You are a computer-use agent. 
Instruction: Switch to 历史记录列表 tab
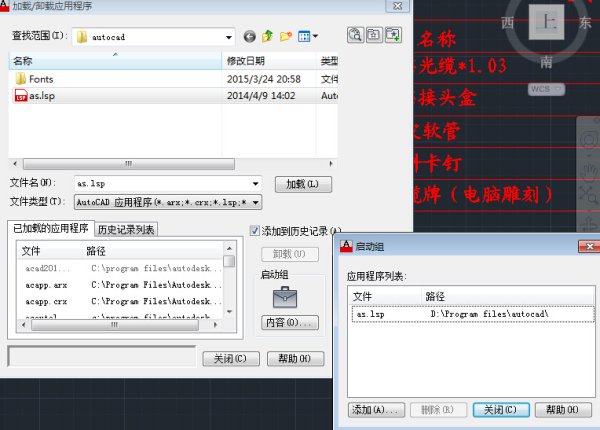[x=126, y=230]
